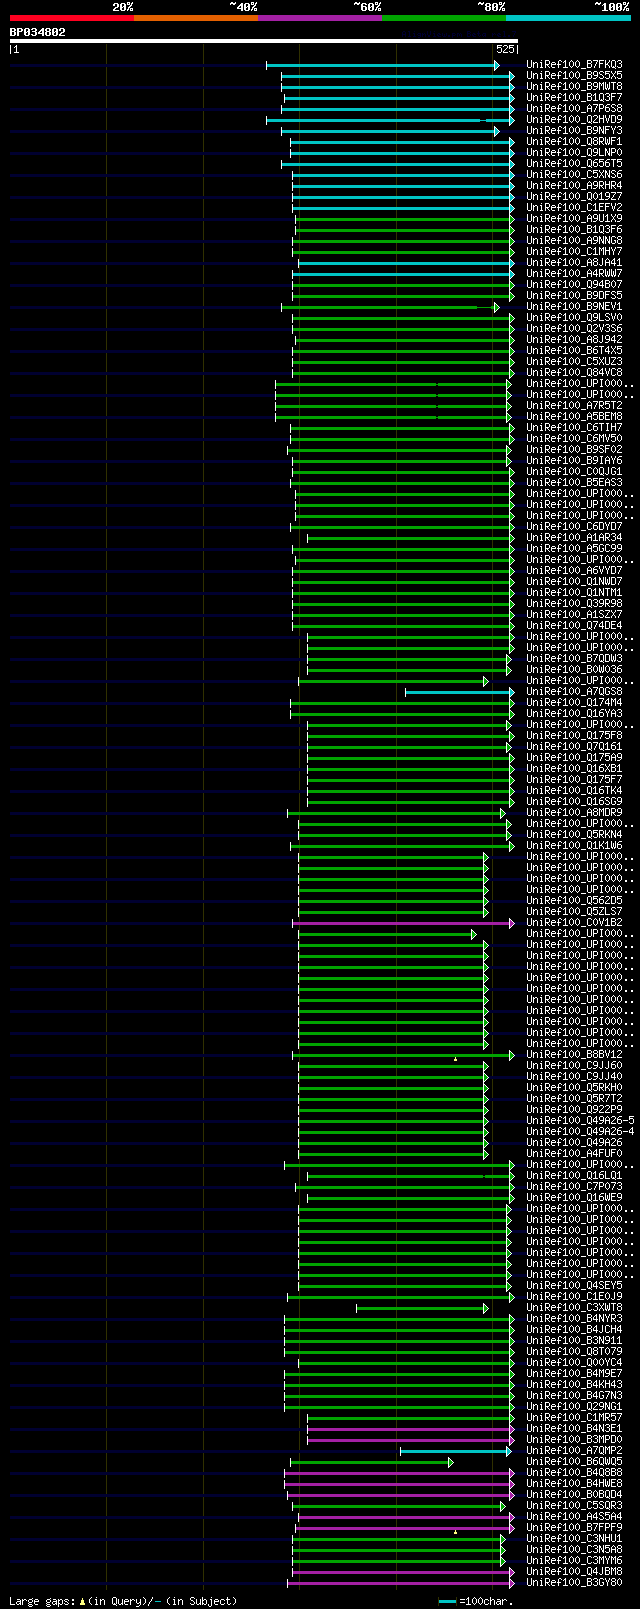Click the white query sequence ruler bar
Image resolution: width=640 pixels, height=1609 pixels.
click(x=264, y=41)
